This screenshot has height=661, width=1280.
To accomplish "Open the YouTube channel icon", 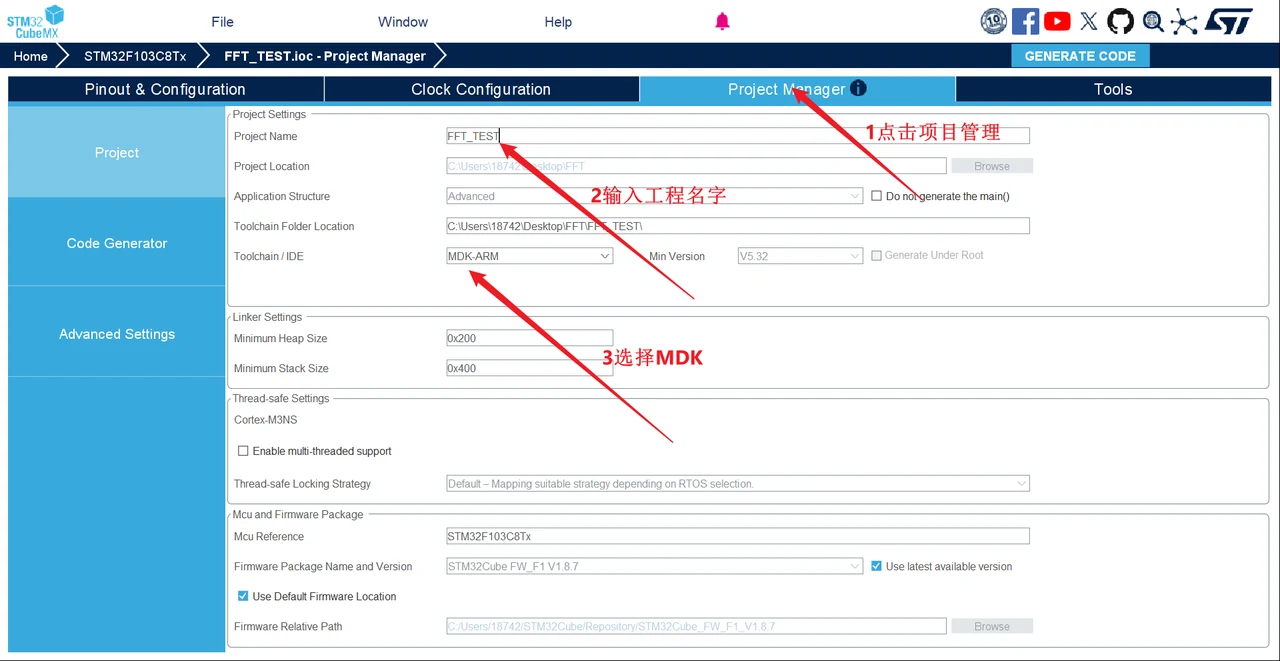I will point(1057,21).
